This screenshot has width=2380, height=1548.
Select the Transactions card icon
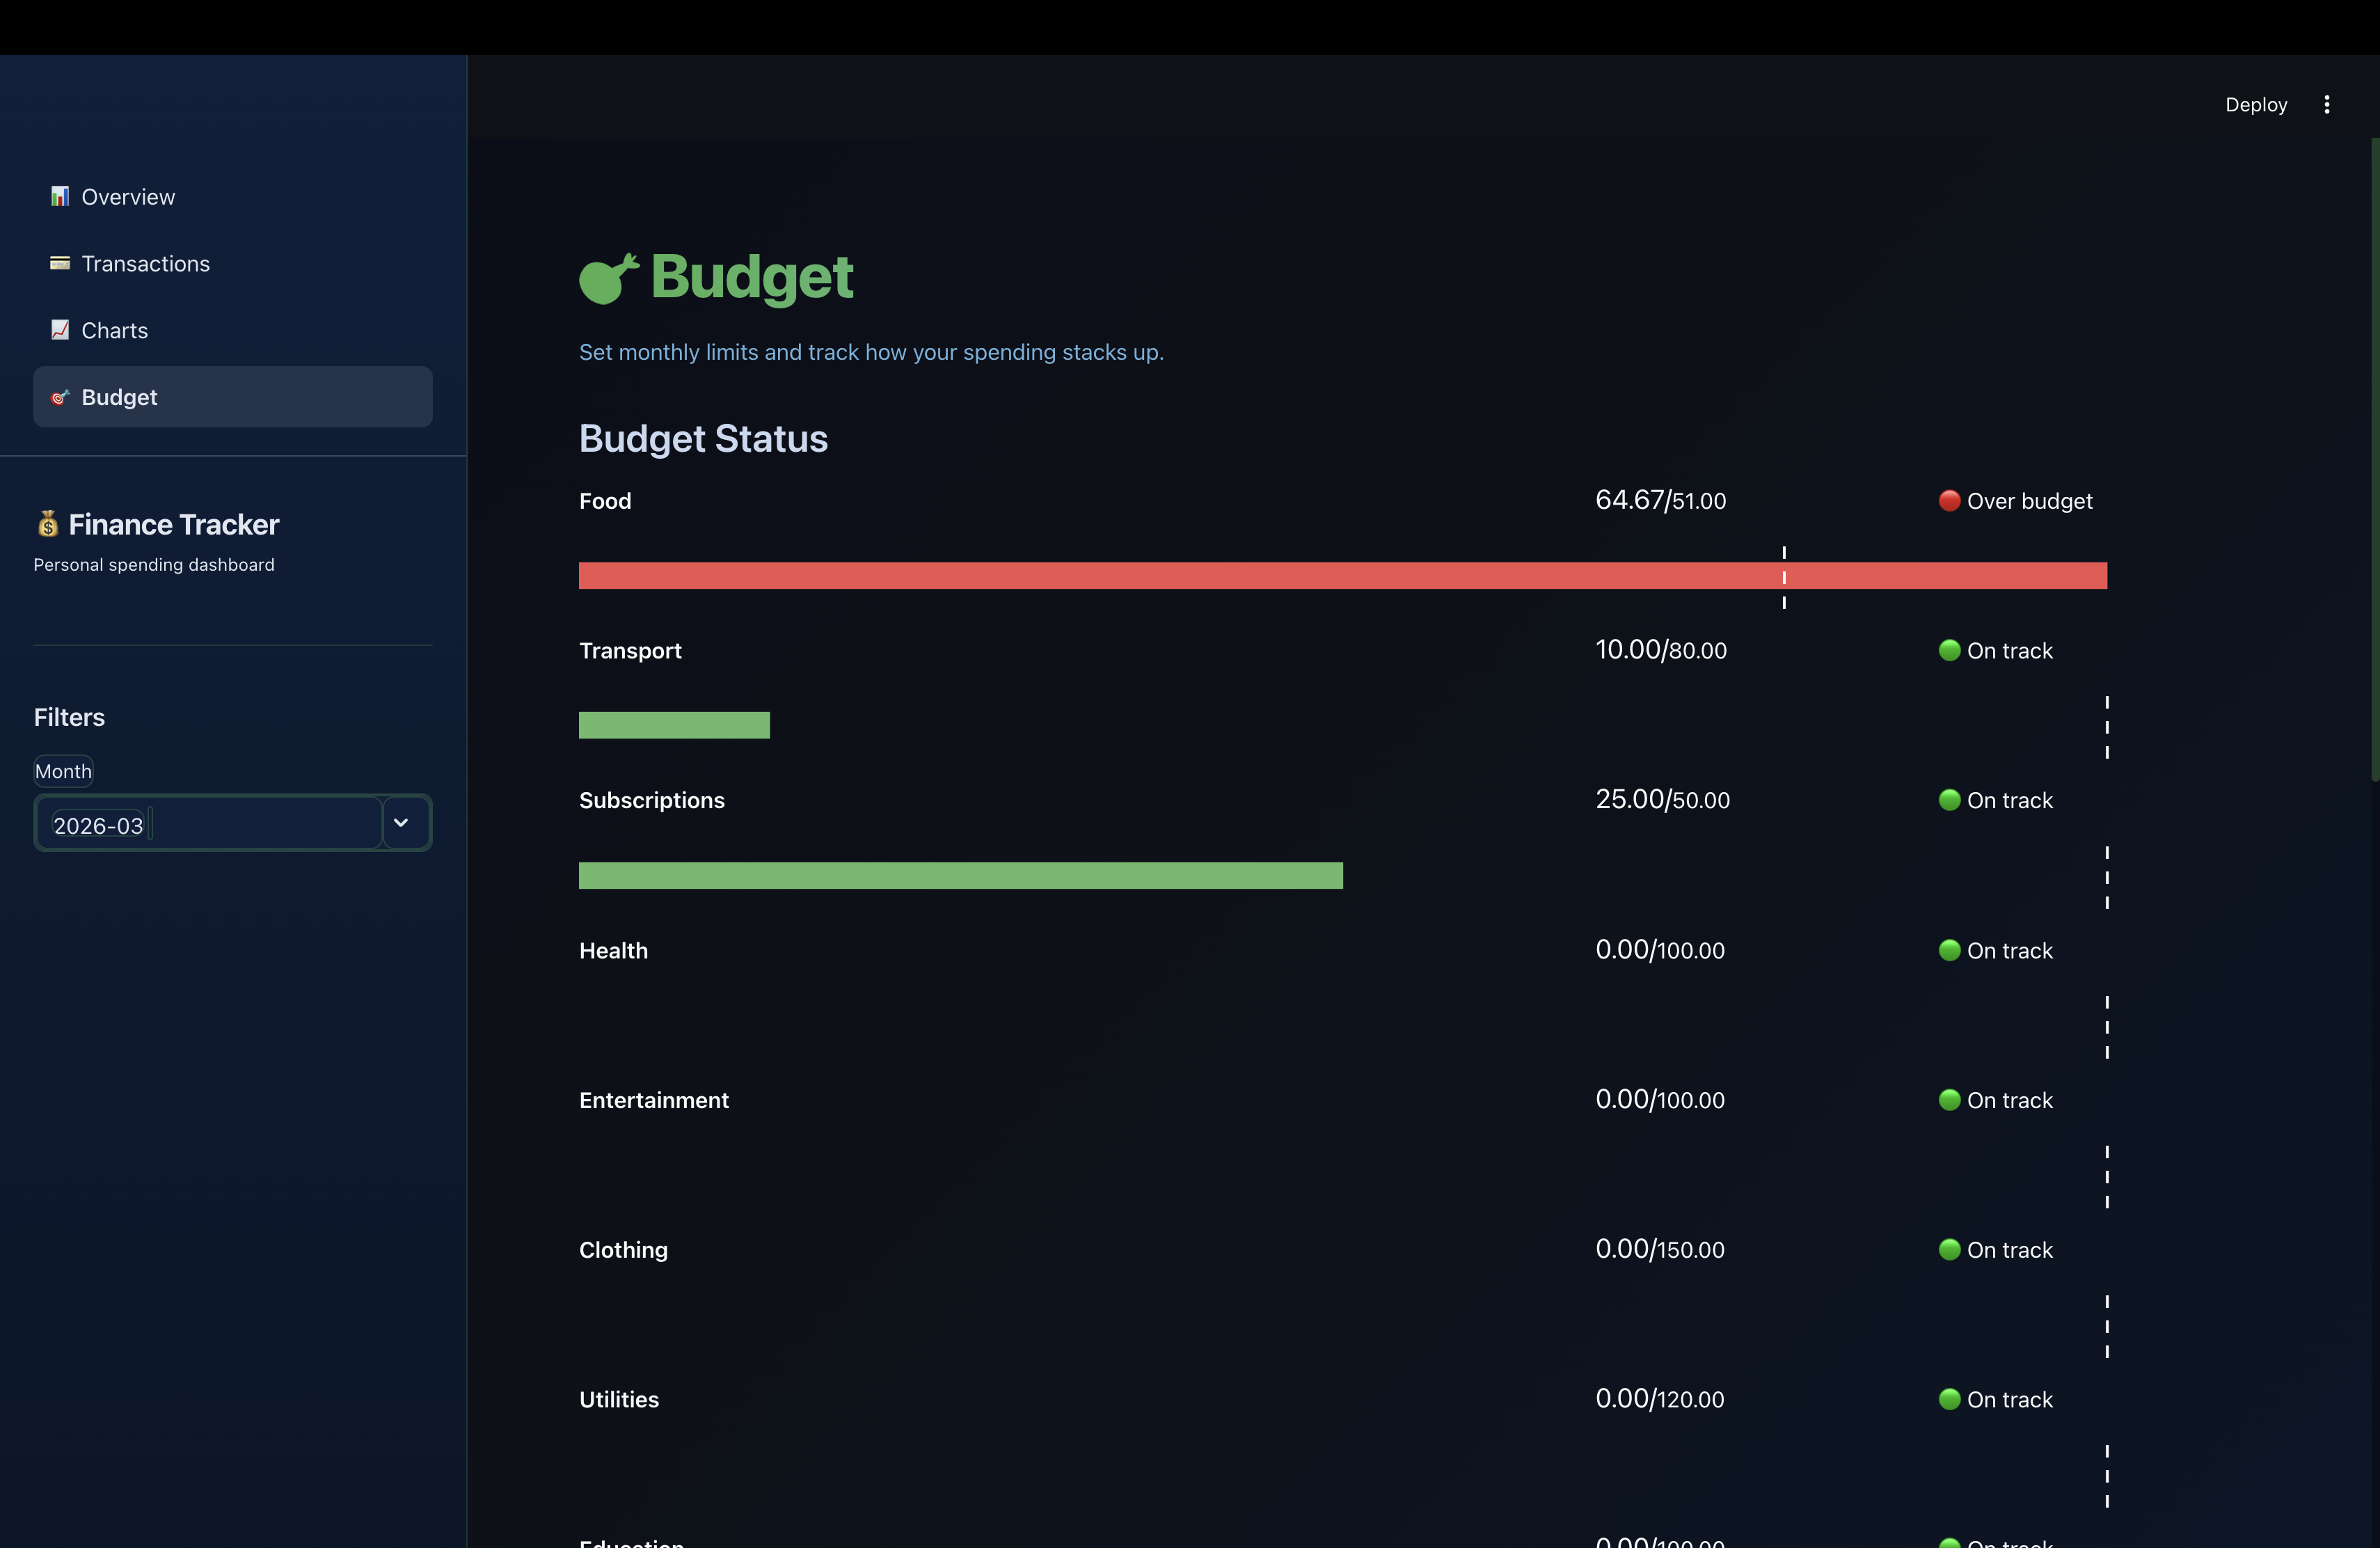(x=60, y=263)
